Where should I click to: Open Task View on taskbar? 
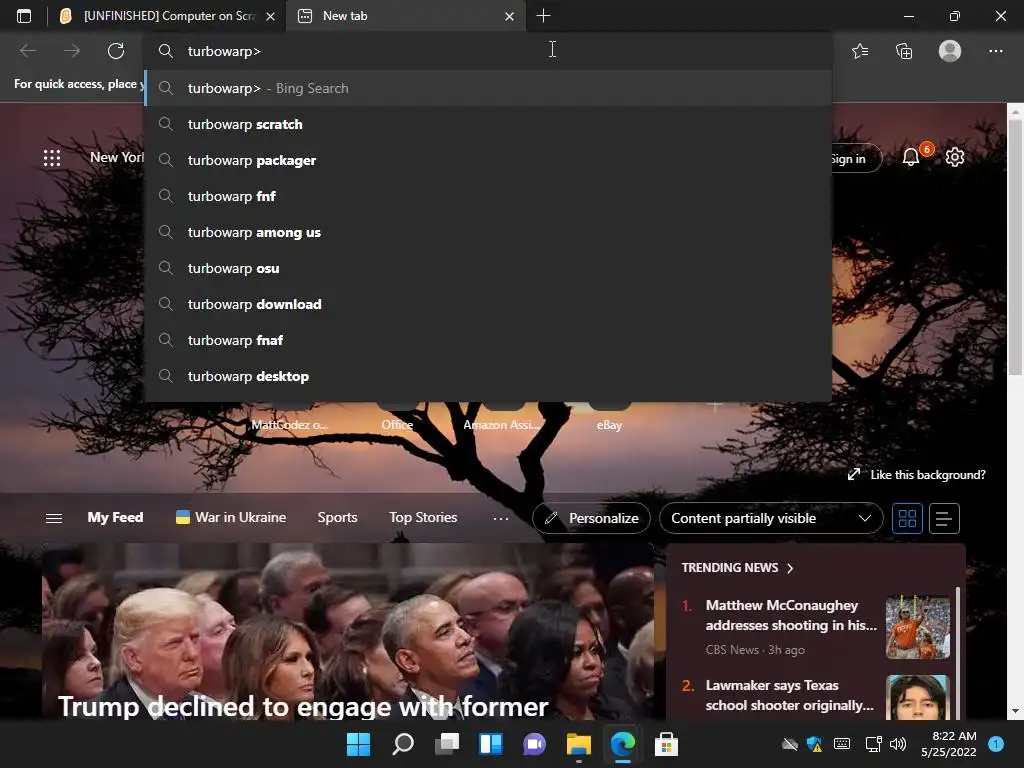pos(447,744)
